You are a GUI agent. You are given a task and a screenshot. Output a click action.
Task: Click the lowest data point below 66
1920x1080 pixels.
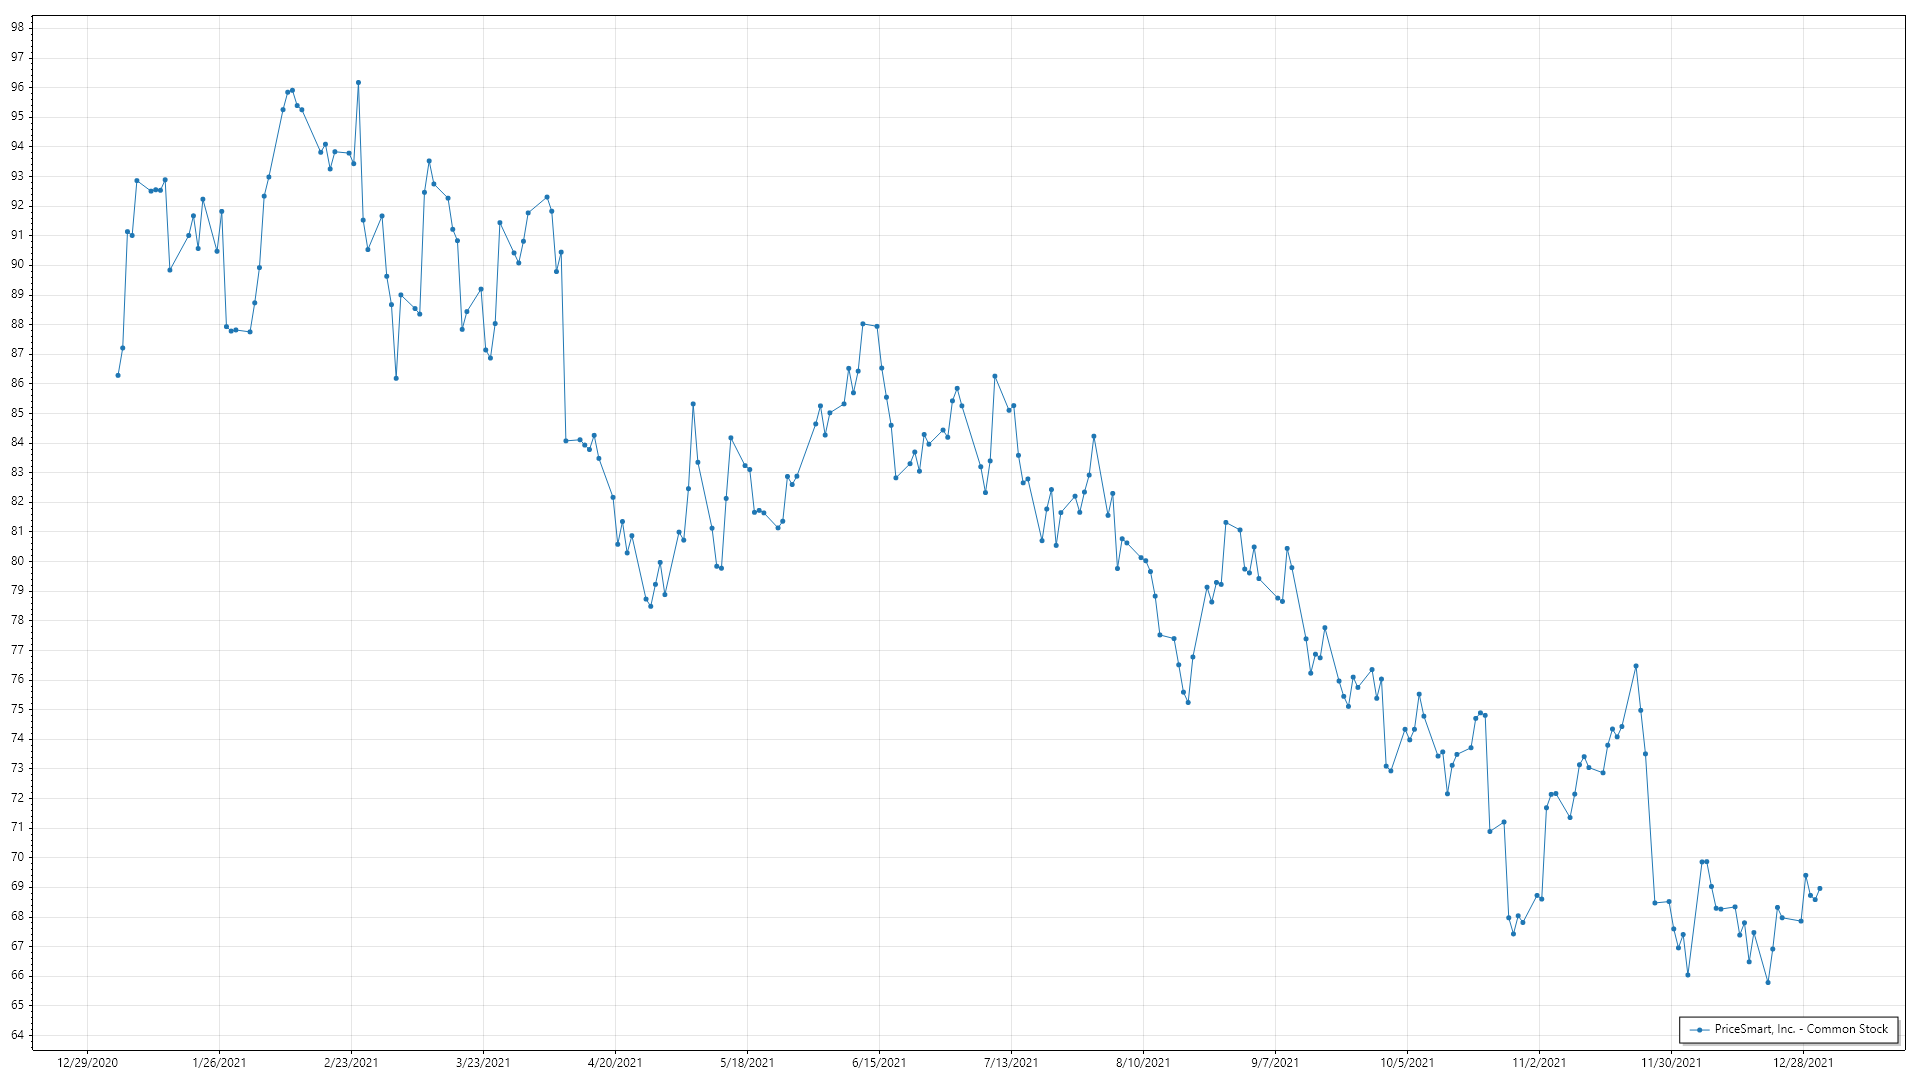[1768, 983]
